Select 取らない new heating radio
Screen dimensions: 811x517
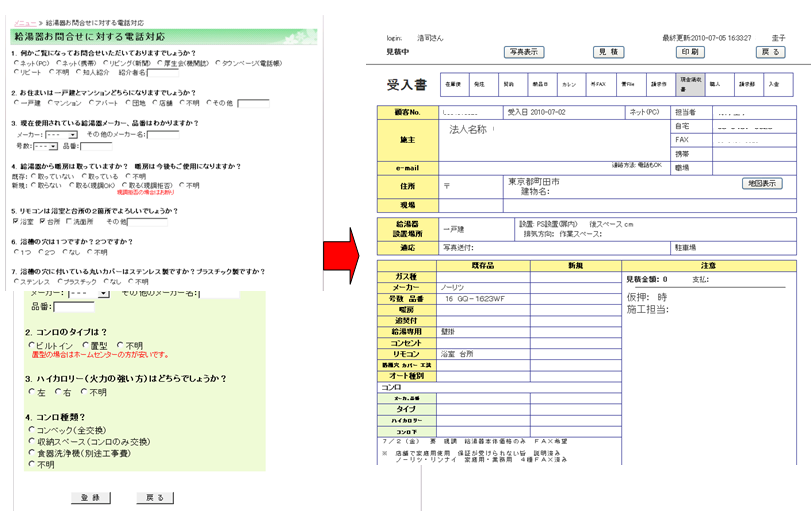[34, 185]
